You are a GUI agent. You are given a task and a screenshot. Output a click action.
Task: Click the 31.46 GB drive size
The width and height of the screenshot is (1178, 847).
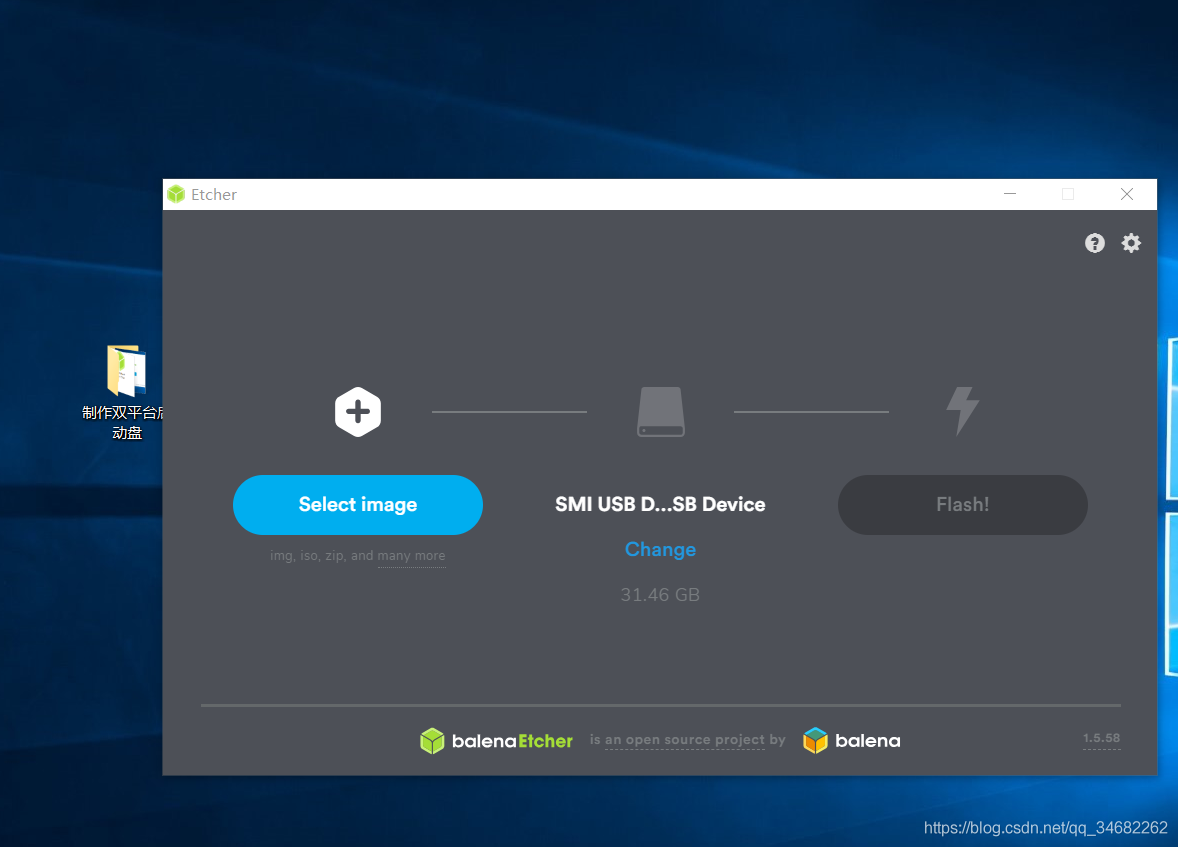pos(660,595)
